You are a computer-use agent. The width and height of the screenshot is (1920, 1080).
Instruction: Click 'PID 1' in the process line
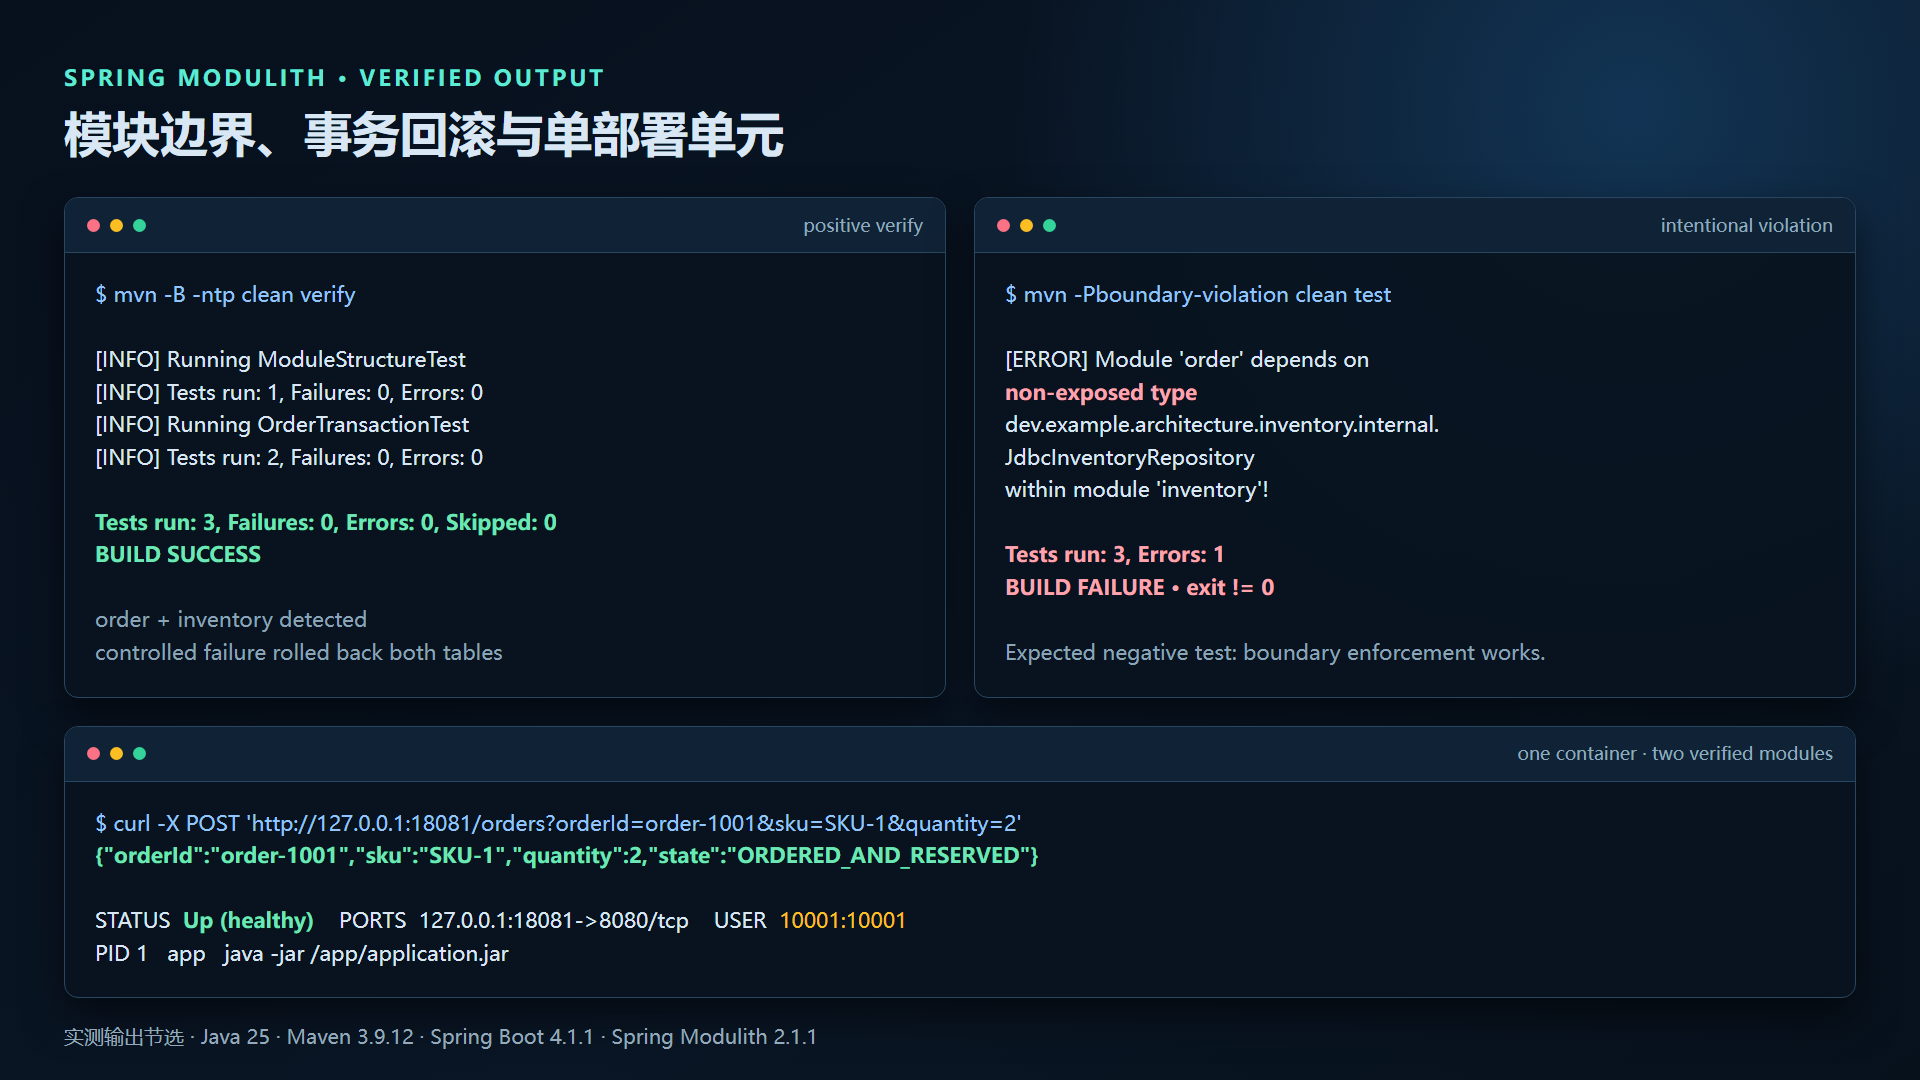(121, 954)
